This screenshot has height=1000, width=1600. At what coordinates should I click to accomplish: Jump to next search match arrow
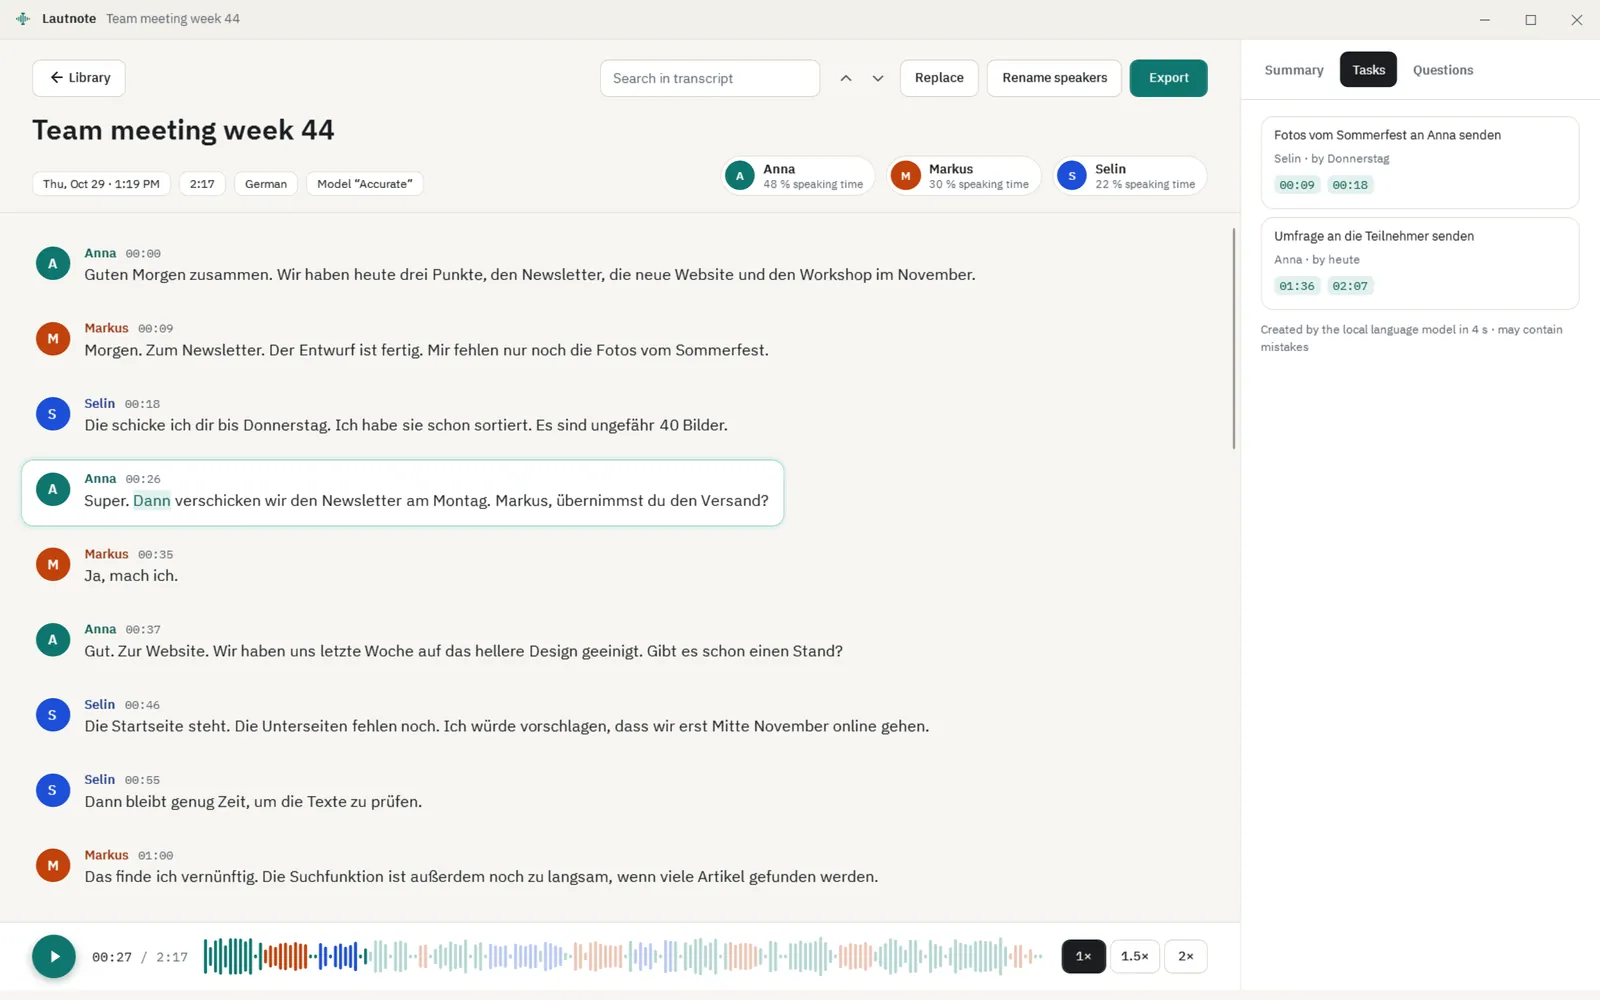(878, 78)
